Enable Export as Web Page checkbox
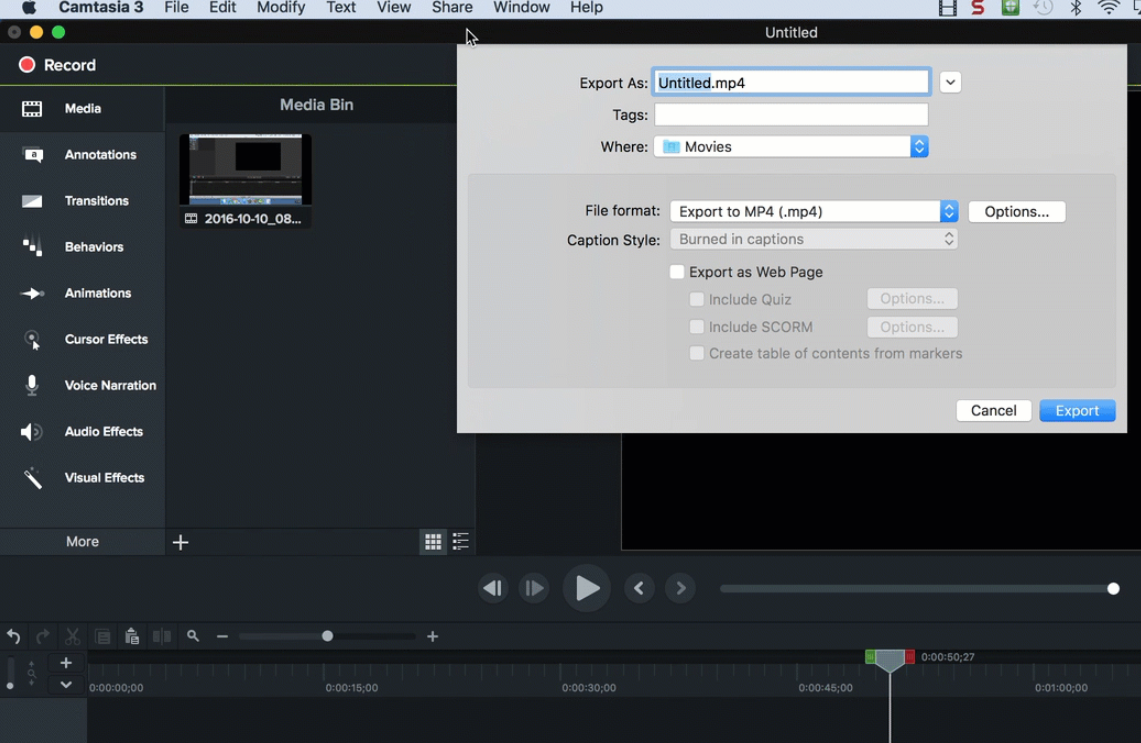This screenshot has height=743, width=1141. tap(677, 272)
